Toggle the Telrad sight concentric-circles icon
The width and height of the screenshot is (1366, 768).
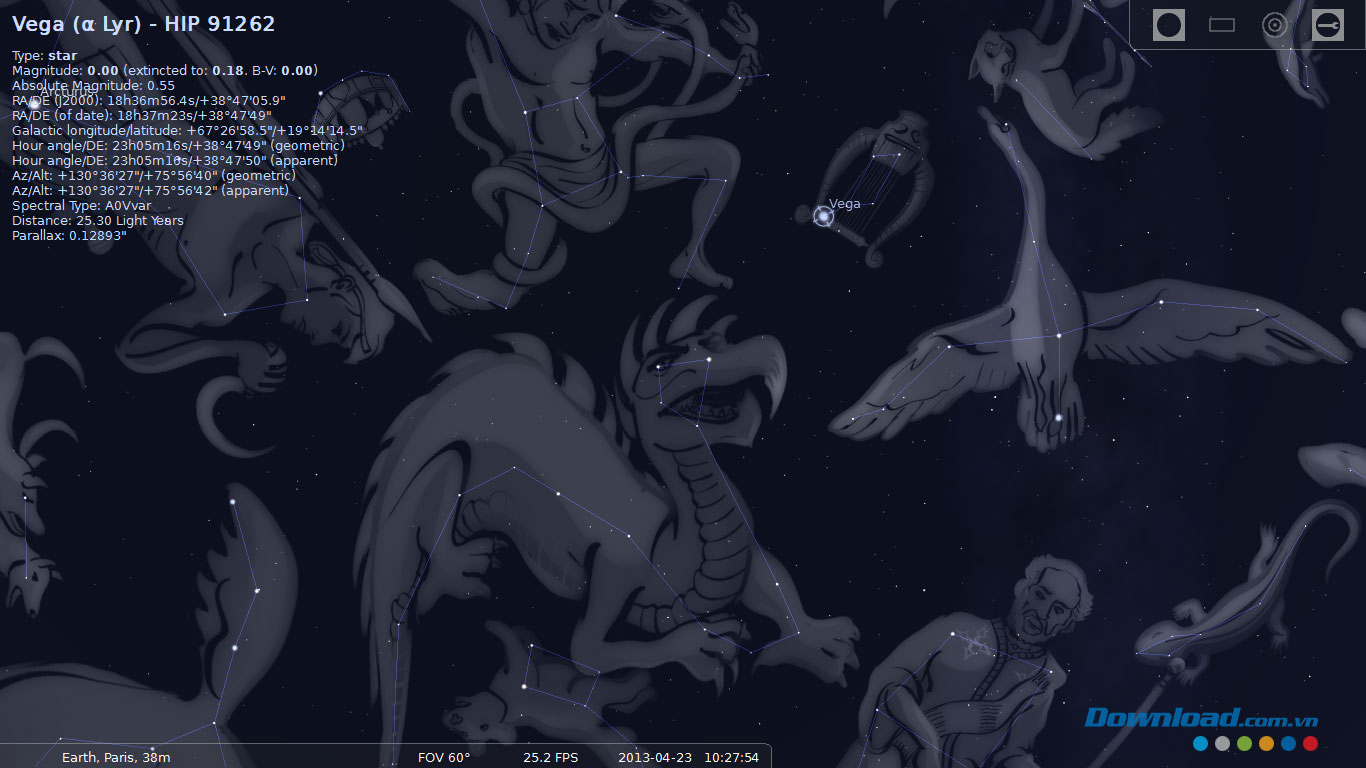click(1275, 25)
